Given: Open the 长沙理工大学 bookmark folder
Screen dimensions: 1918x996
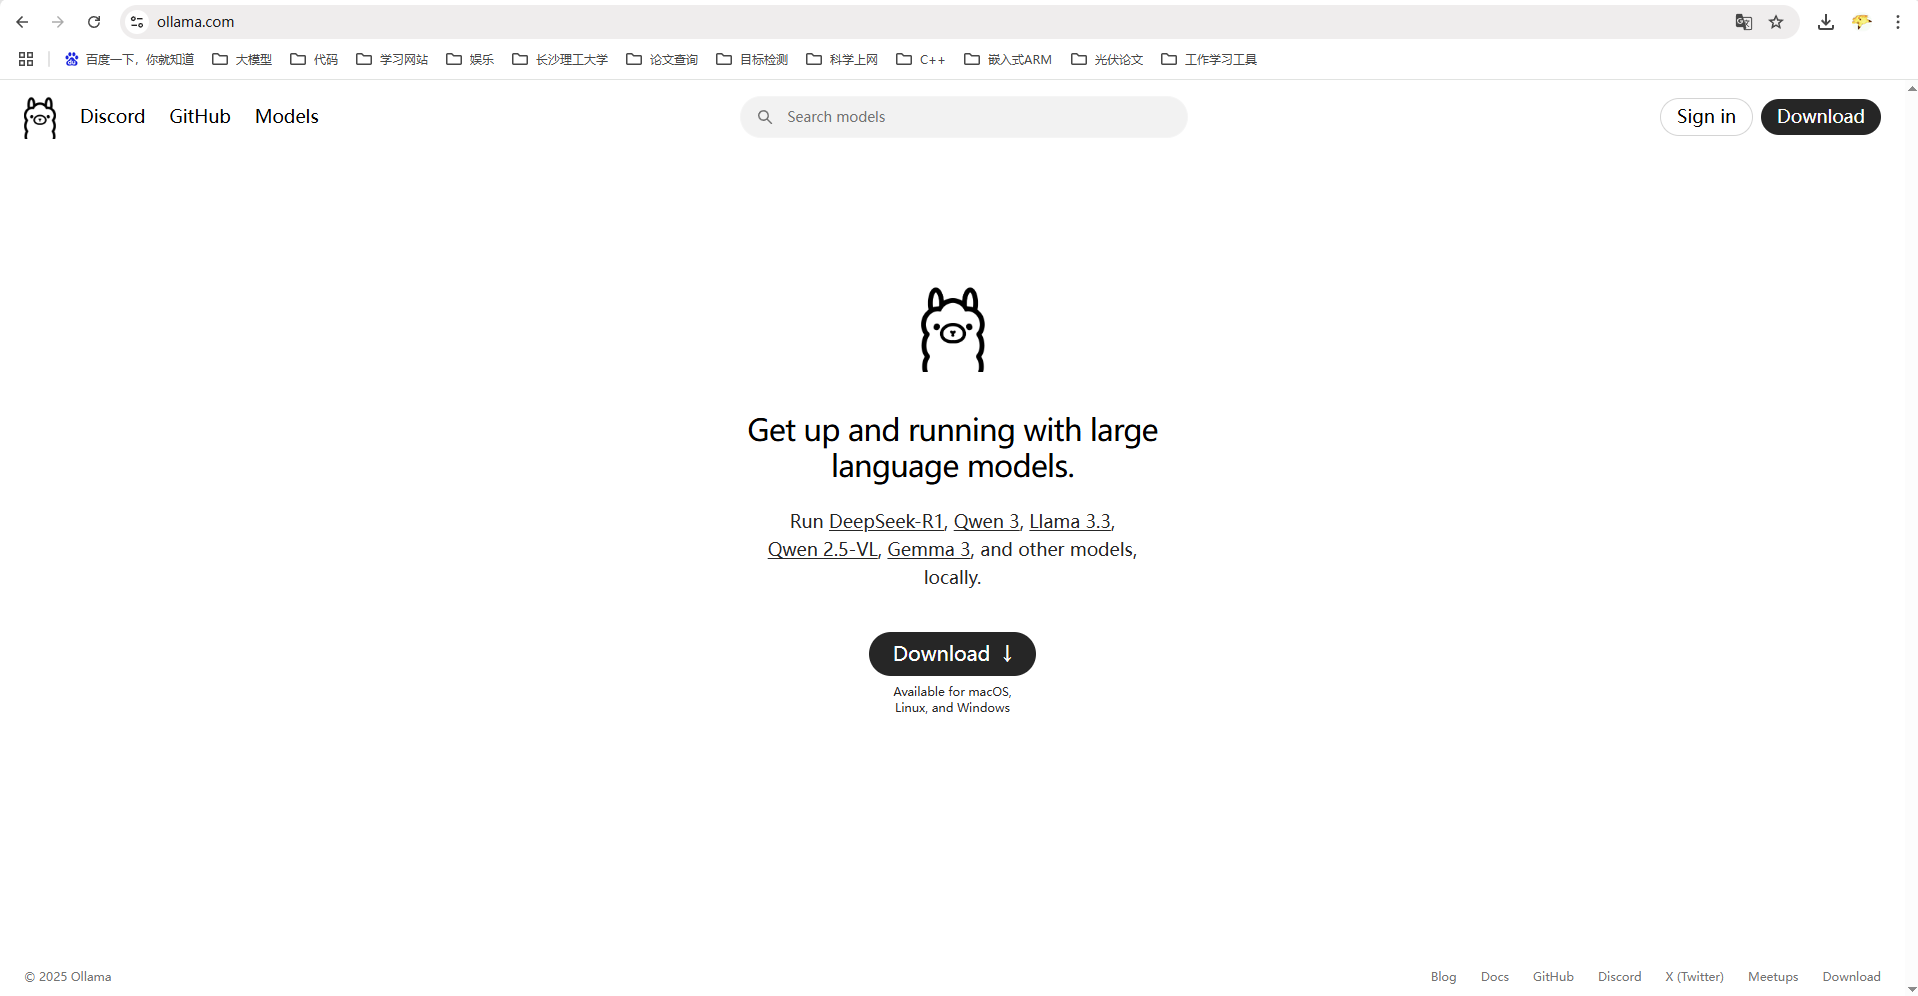Looking at the screenshot, I should (560, 59).
